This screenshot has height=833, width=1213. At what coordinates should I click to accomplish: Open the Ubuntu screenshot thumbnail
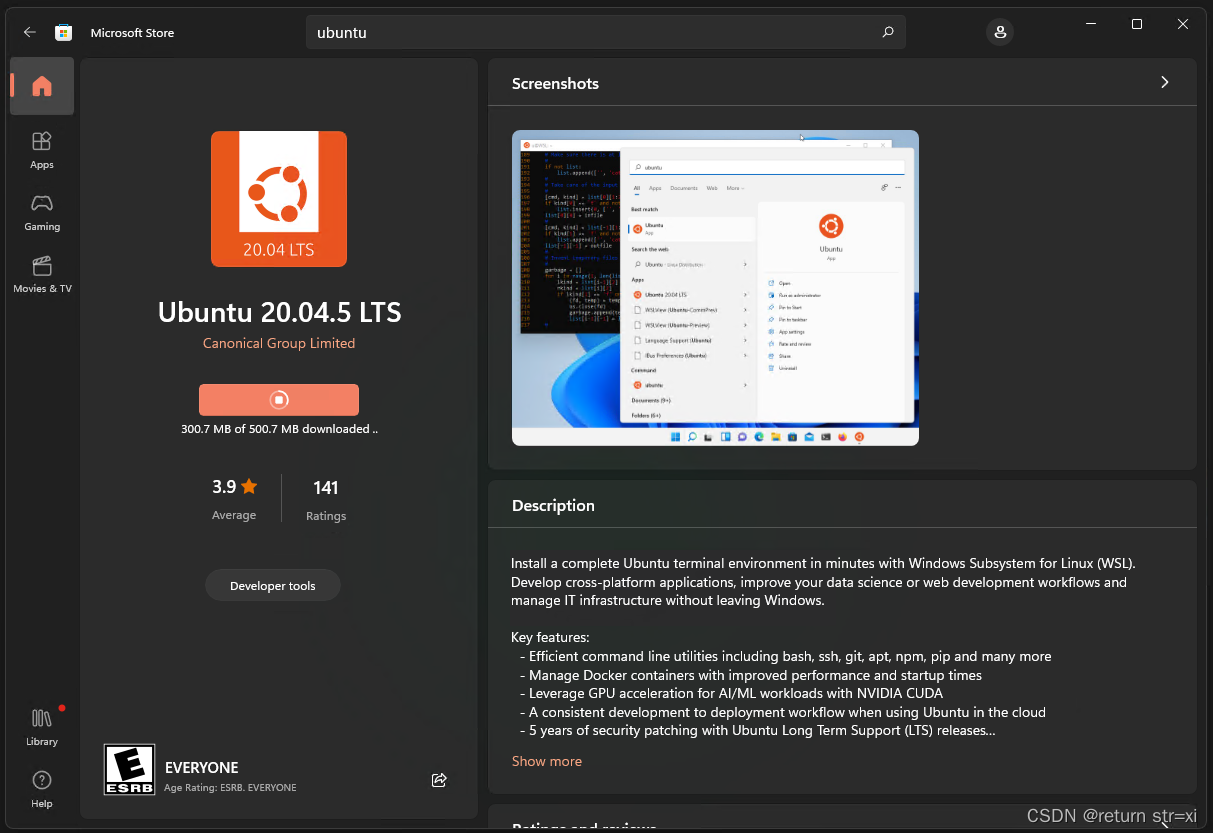coord(715,288)
